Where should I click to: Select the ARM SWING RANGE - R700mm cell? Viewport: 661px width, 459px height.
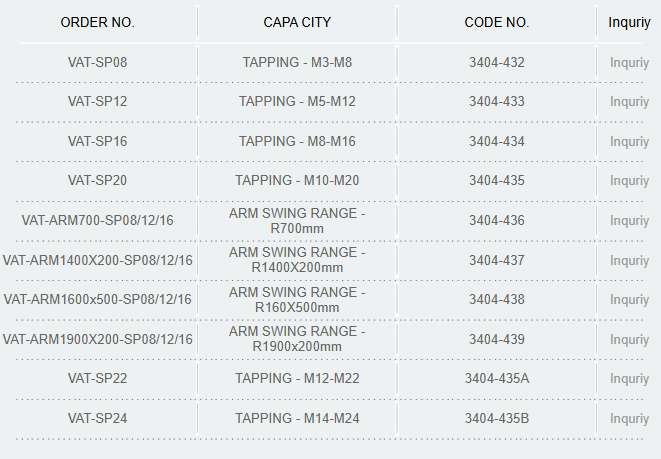pos(297,221)
